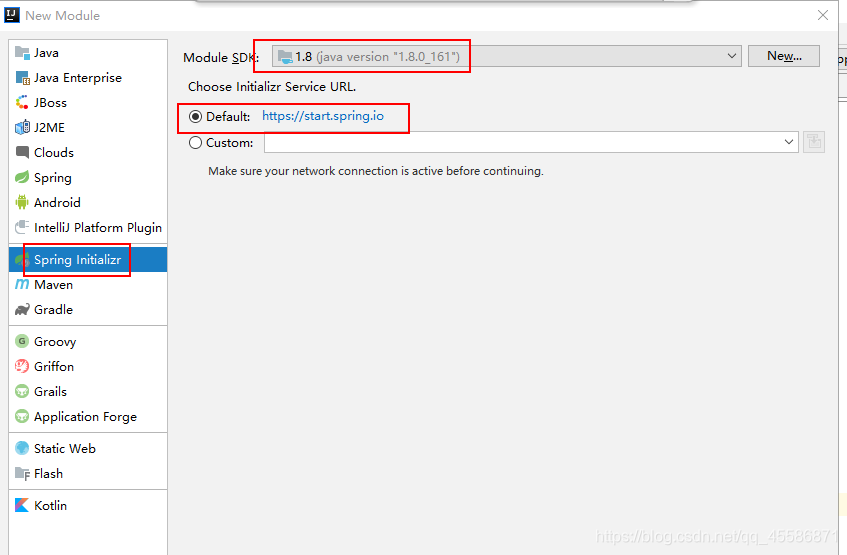Click the Java Enterprise icon
This screenshot has height=555, width=847.
click(x=22, y=78)
